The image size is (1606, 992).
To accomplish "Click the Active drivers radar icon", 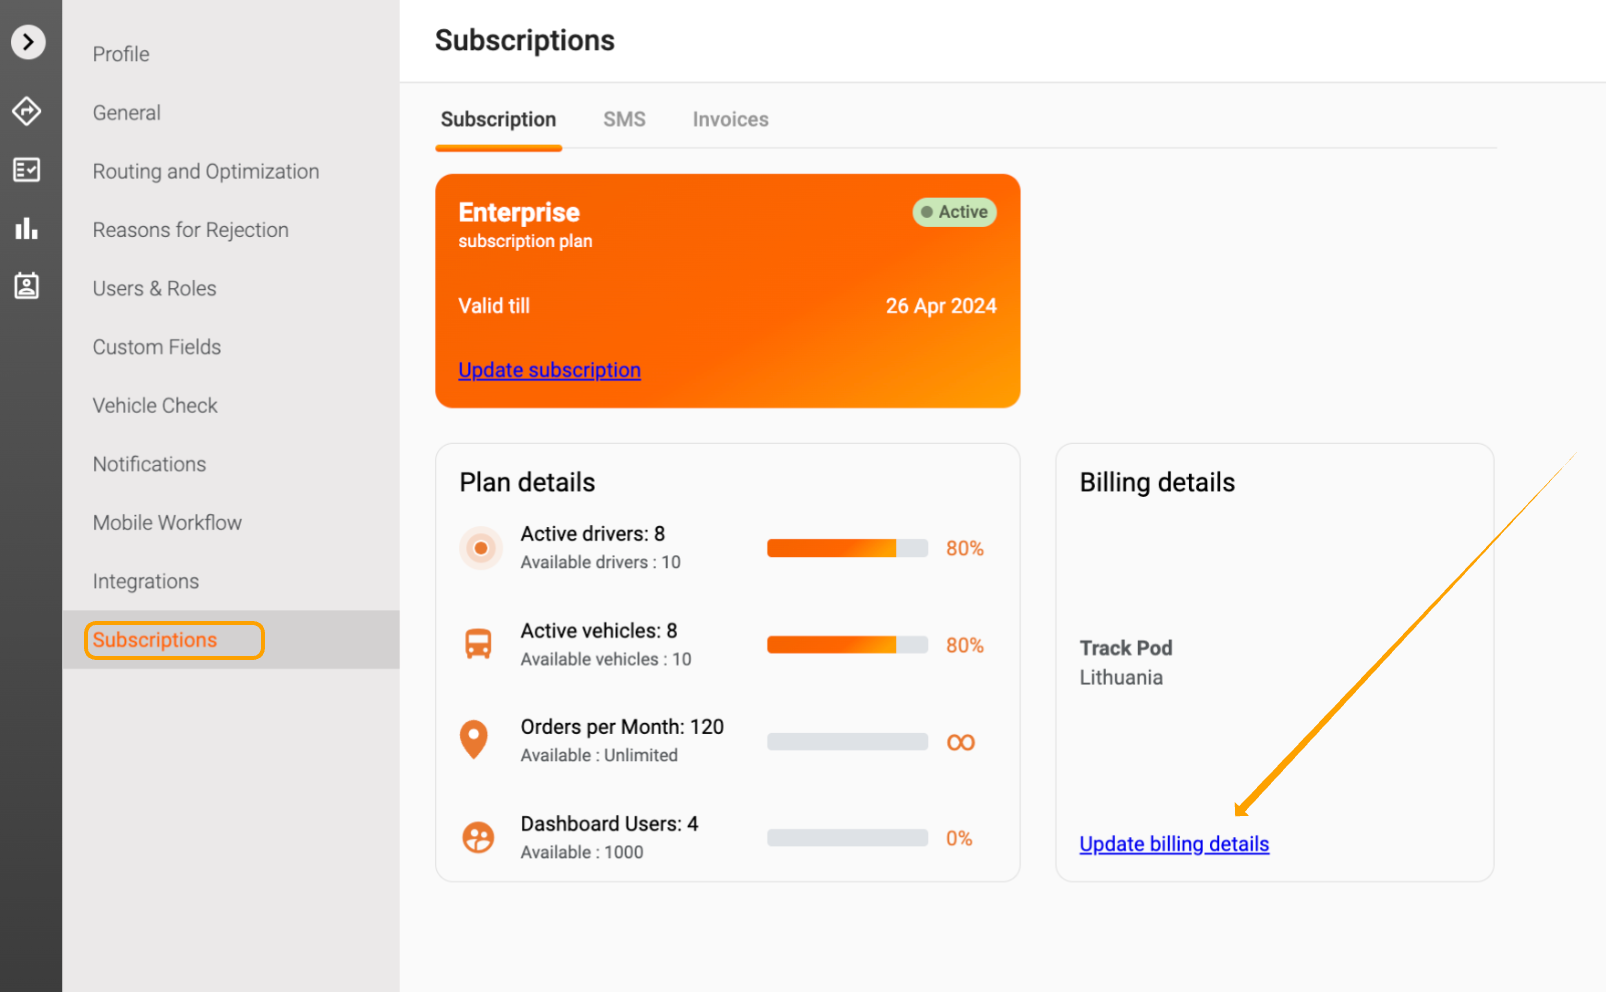I will 481,548.
